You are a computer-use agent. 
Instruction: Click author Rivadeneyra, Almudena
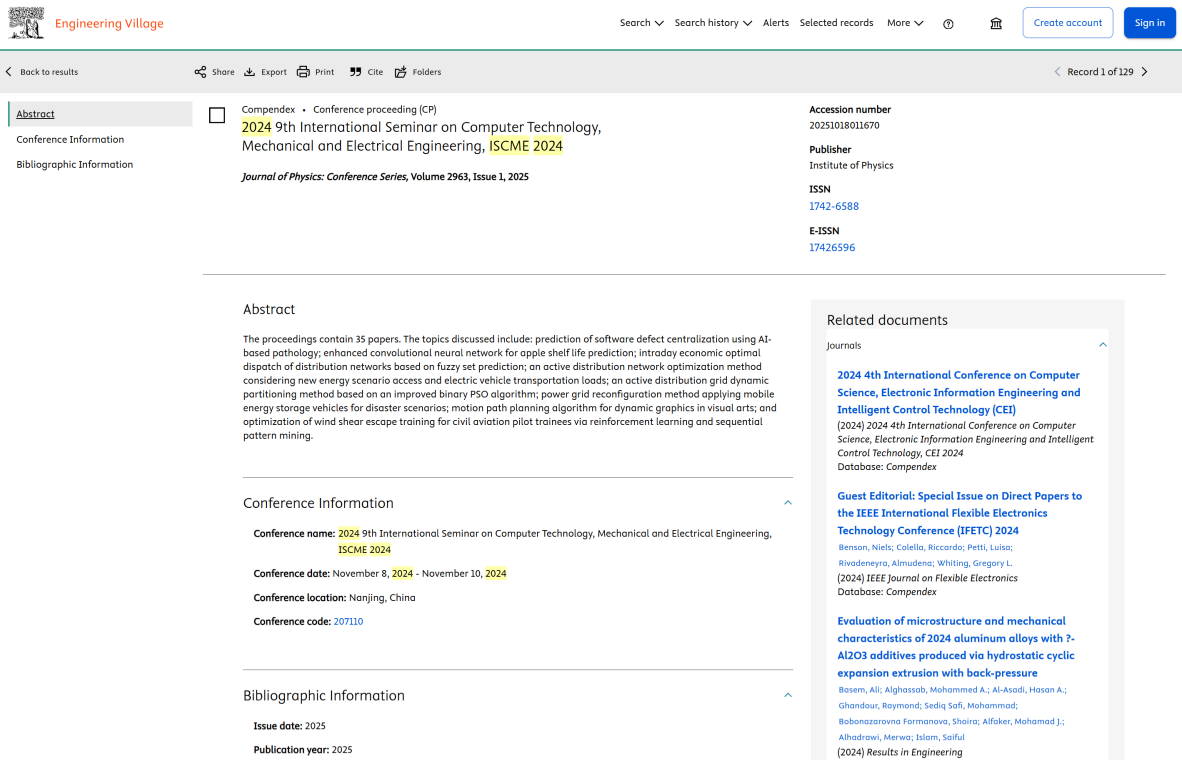[885, 563]
